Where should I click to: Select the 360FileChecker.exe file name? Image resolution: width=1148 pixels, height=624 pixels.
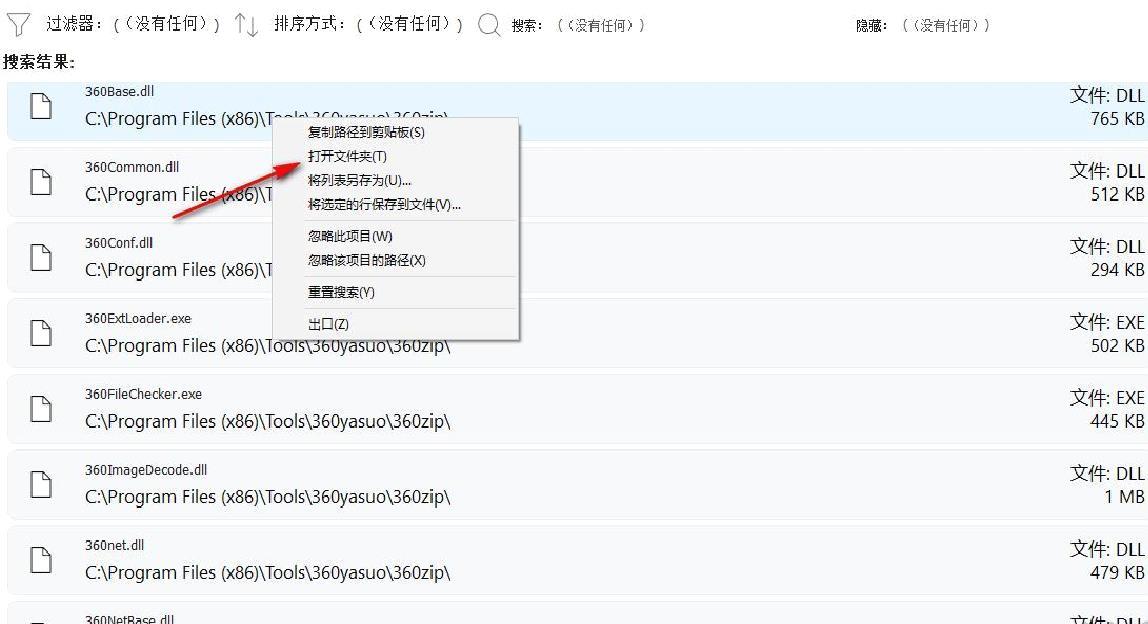(x=144, y=394)
